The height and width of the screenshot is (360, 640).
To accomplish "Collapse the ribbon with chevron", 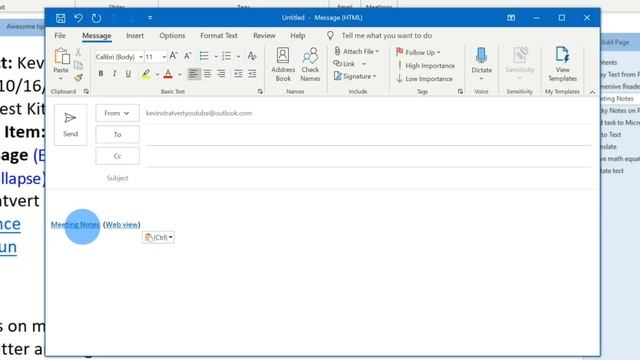I will coord(592,92).
